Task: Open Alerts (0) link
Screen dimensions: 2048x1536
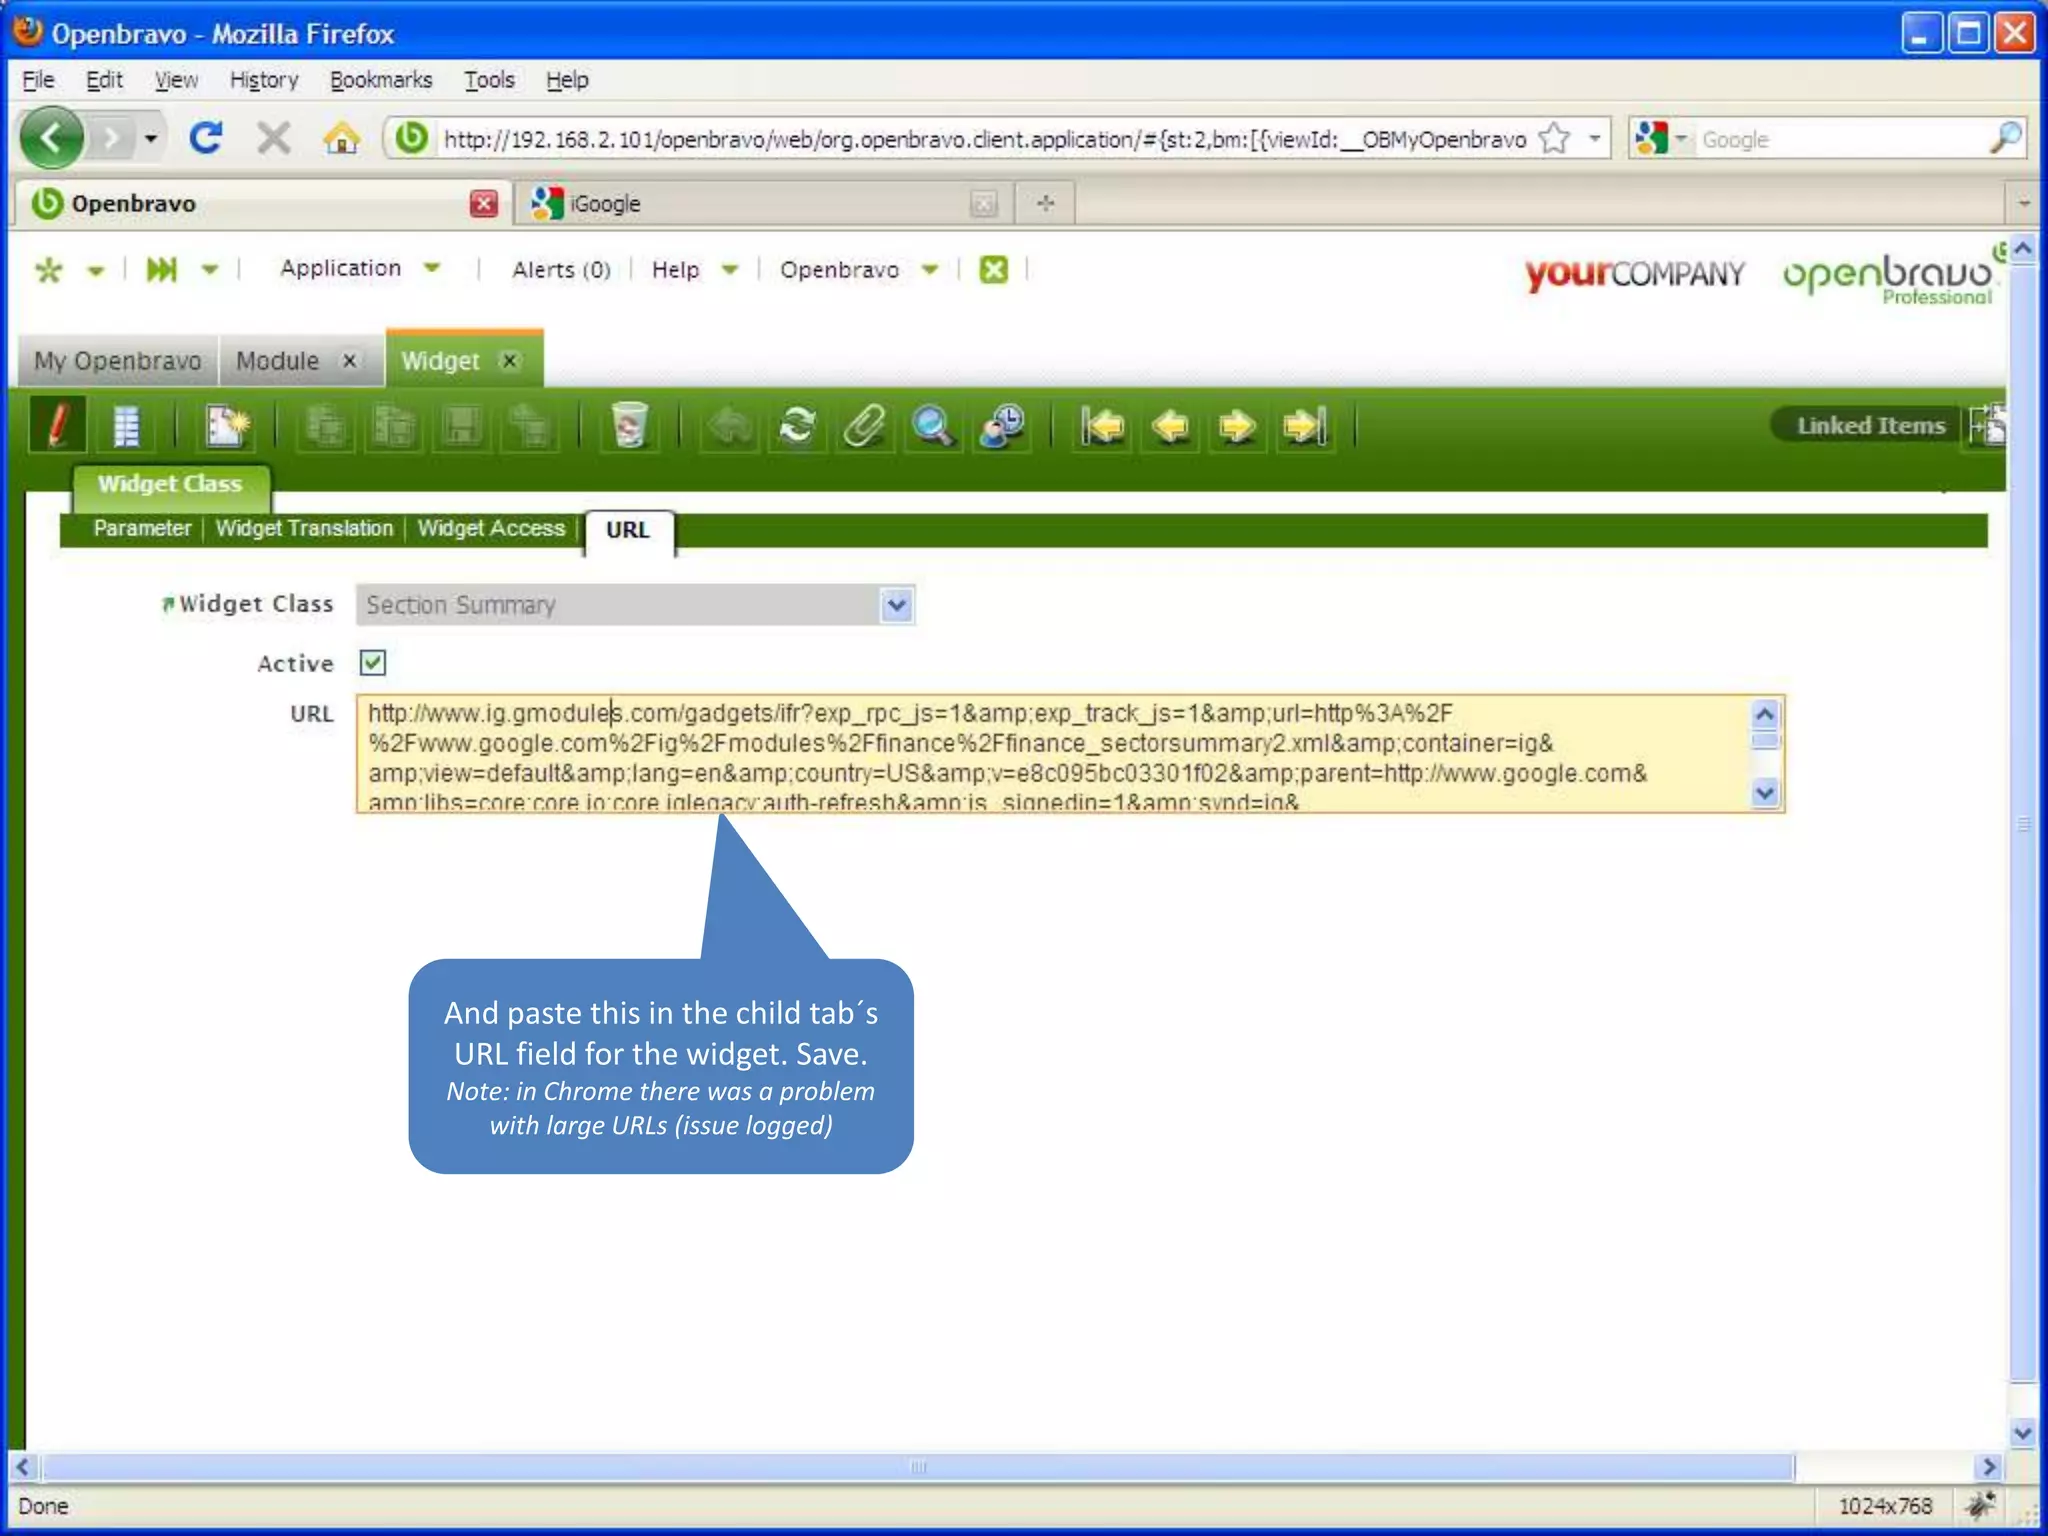Action: (x=561, y=270)
